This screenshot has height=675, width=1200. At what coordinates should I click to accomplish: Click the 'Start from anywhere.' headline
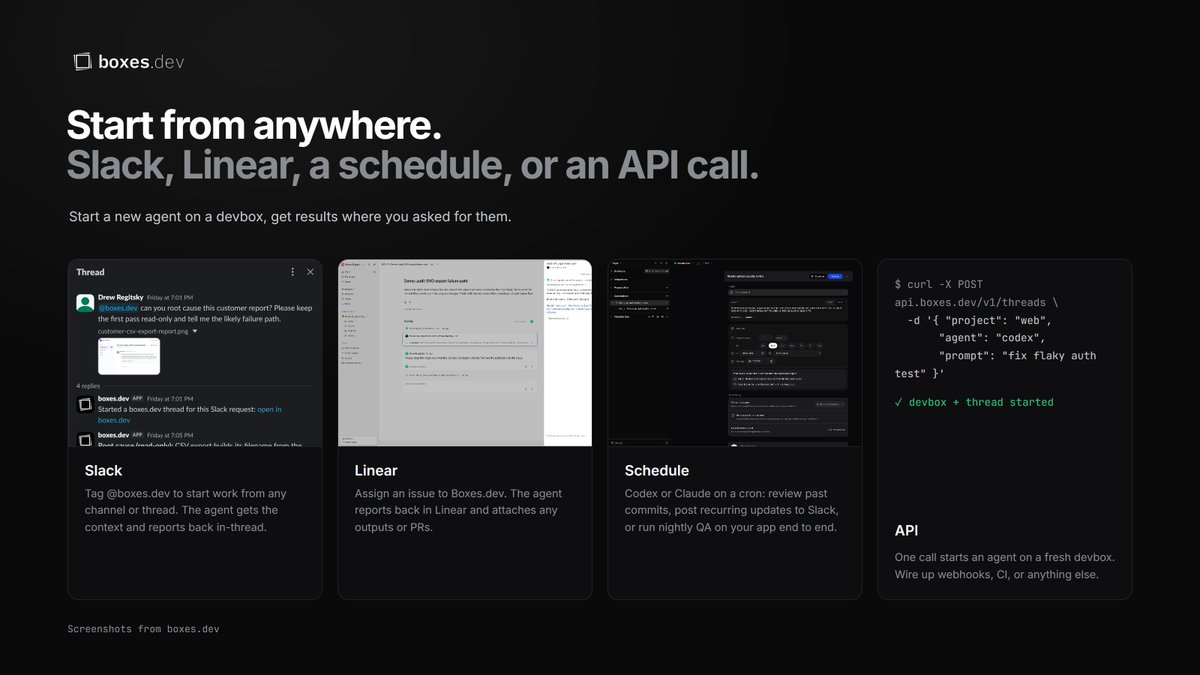[x=254, y=125]
